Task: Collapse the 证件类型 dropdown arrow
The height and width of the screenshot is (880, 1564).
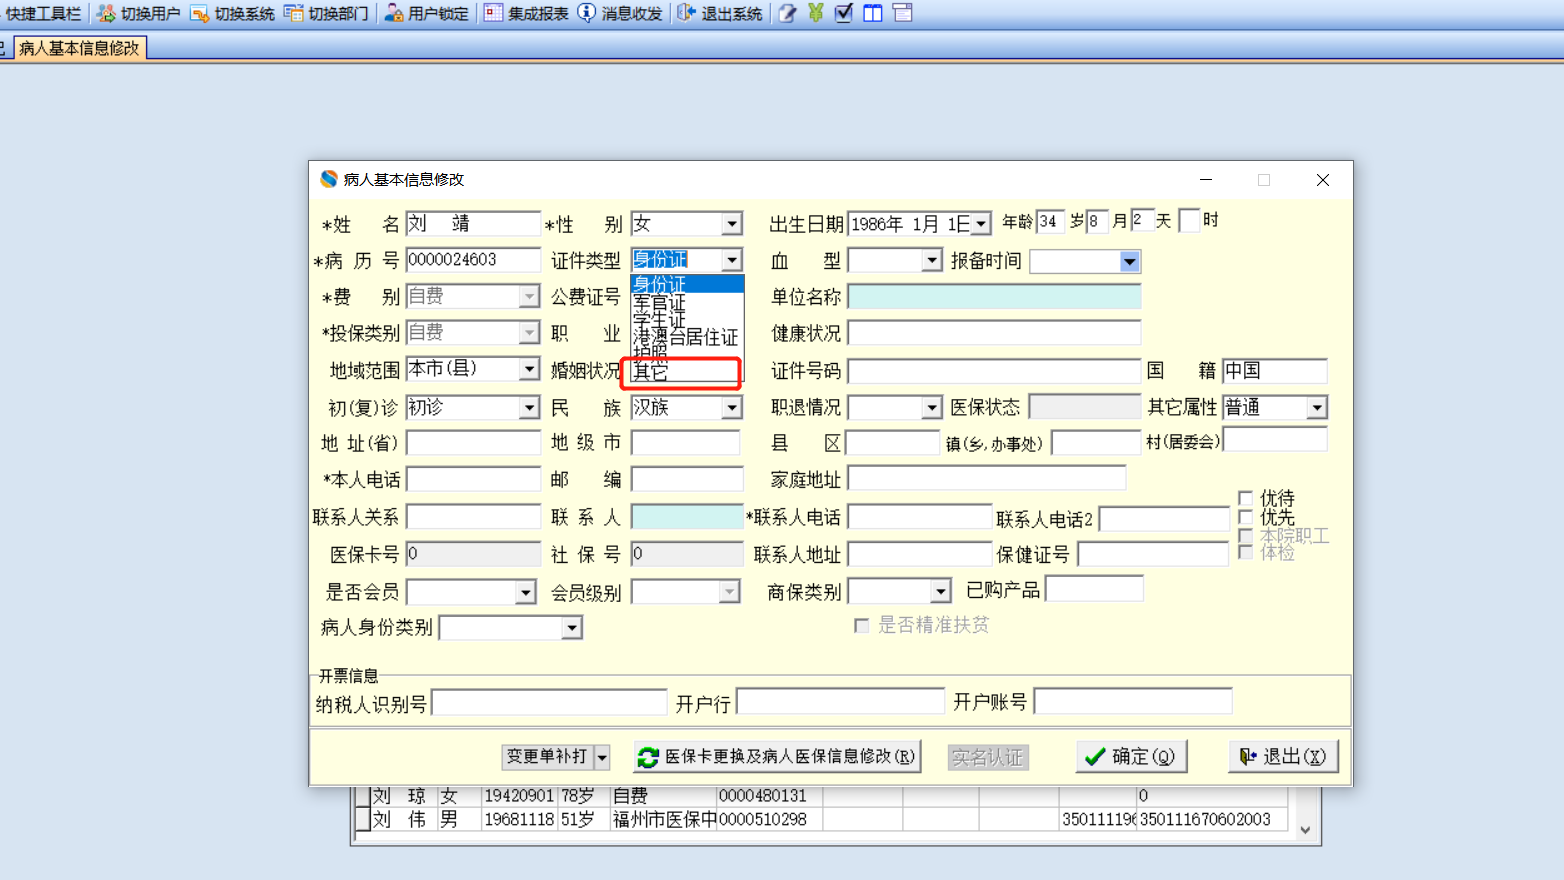Action: coord(732,260)
